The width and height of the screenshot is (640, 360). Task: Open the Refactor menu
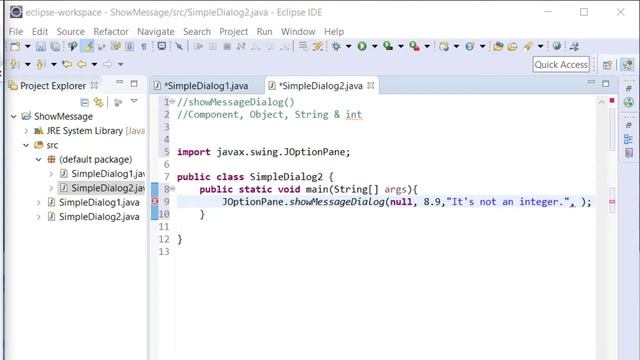tap(111, 31)
